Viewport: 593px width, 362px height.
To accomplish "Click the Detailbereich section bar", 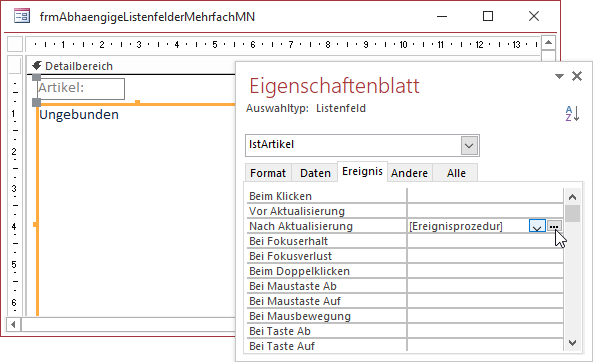I will click(131, 66).
